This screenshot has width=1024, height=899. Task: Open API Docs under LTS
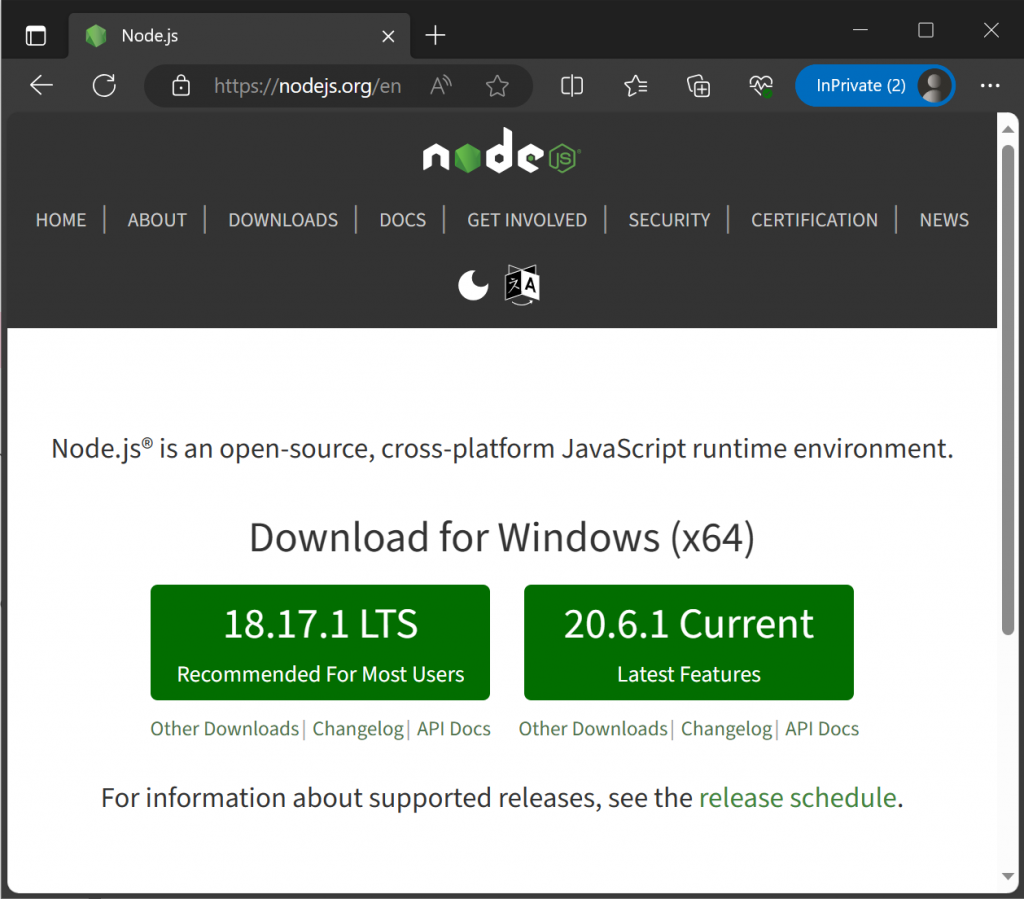(453, 729)
